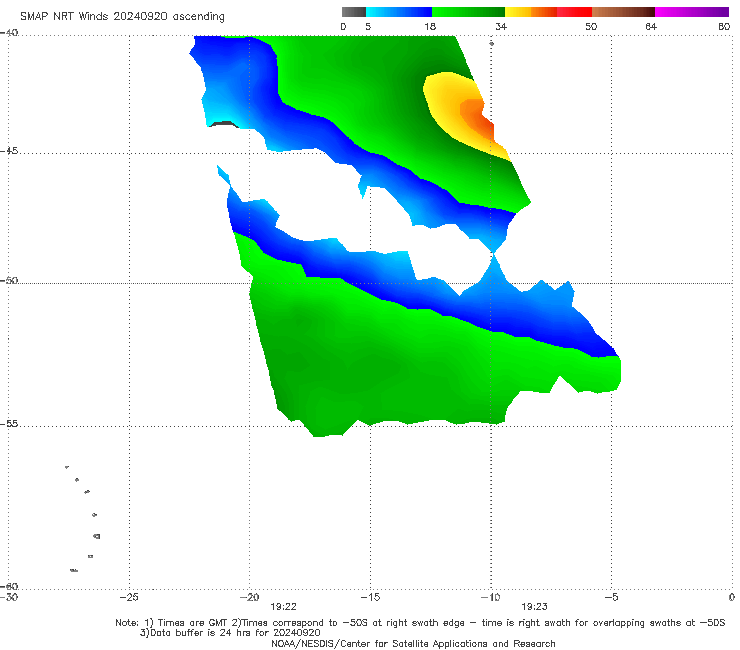740x650 pixels.
Task: Click the latitude label '-40'
Action: point(9,33)
